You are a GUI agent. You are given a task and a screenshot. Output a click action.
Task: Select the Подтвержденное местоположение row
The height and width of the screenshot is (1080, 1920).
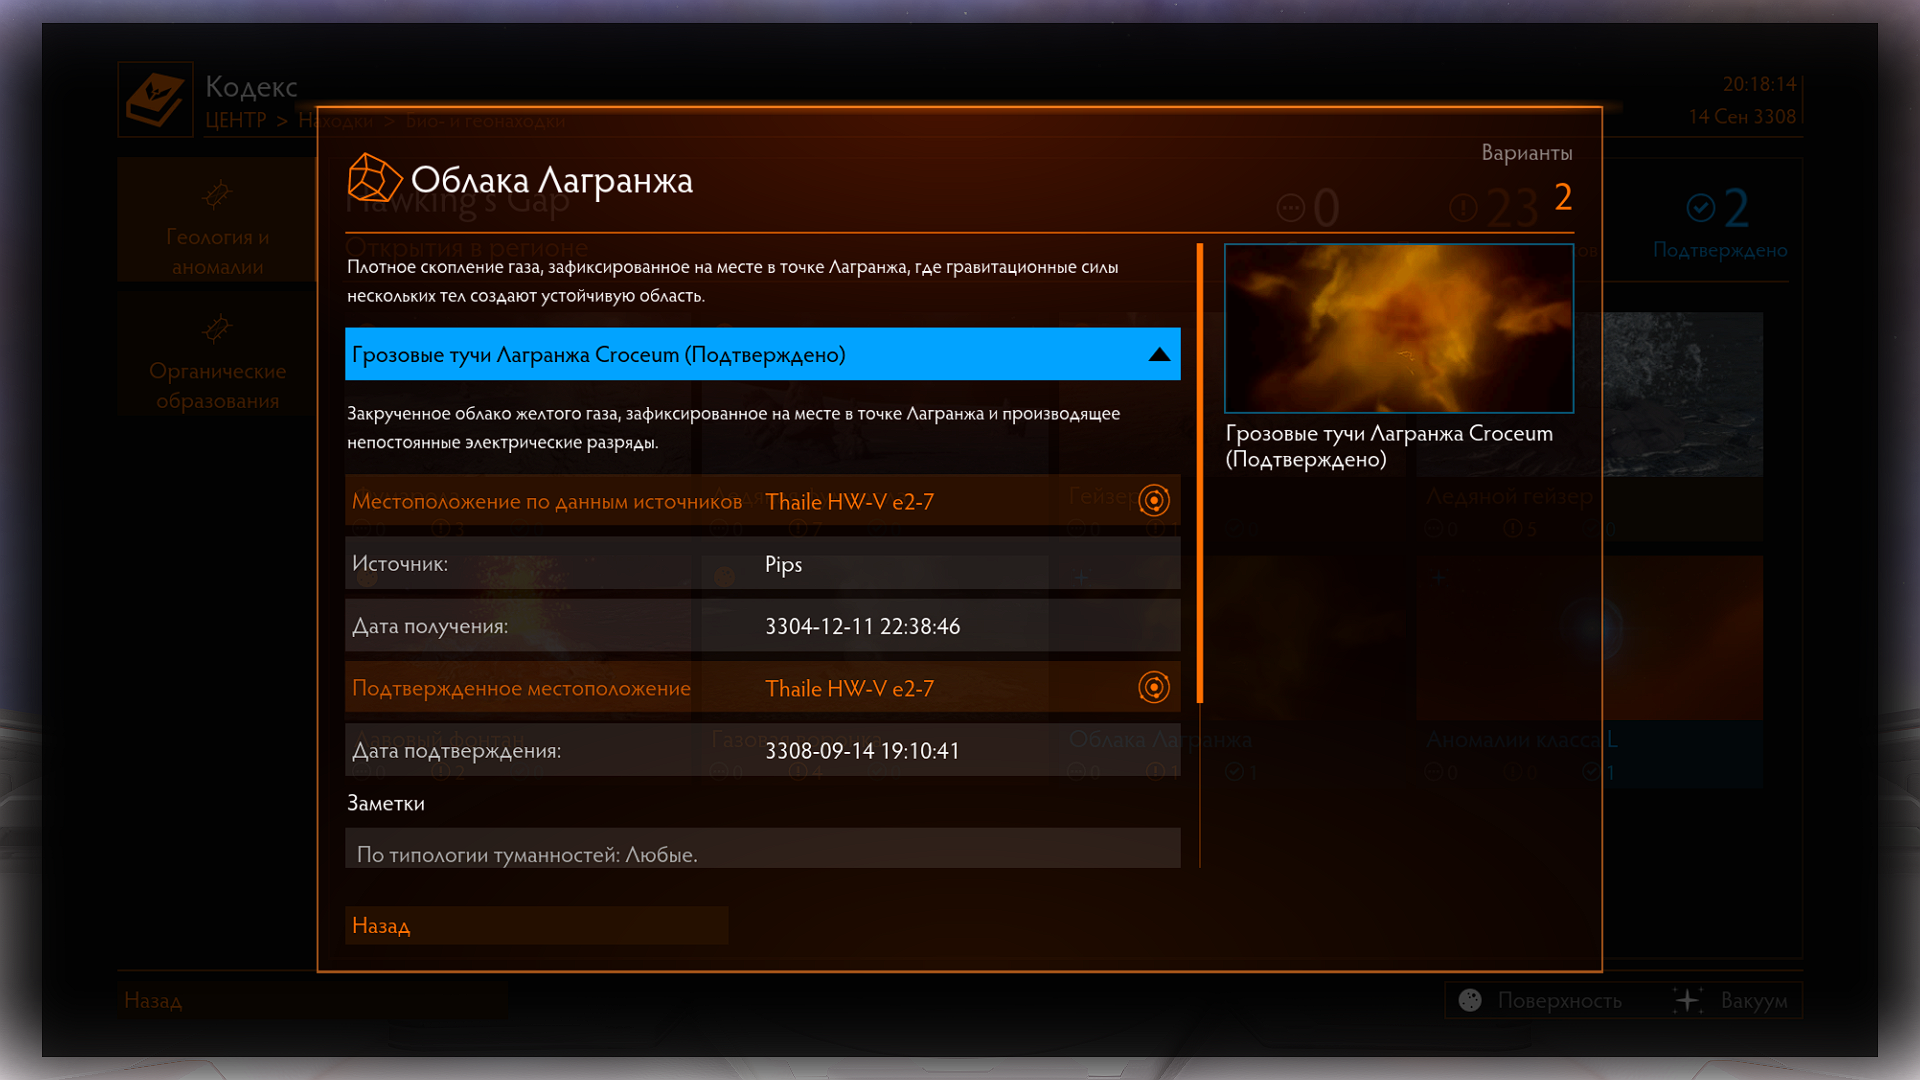coord(762,687)
